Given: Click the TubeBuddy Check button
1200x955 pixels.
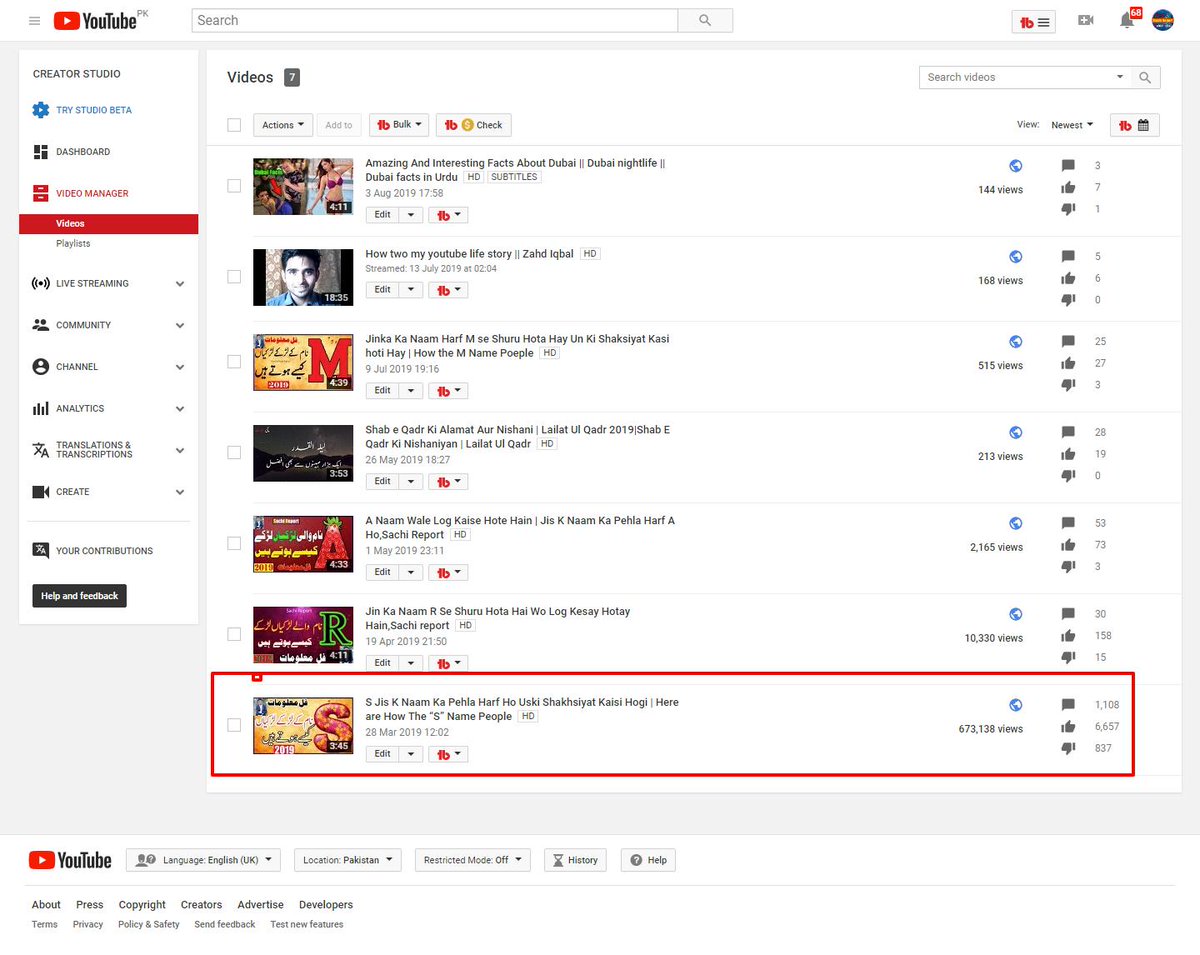Looking at the screenshot, I should click(473, 125).
